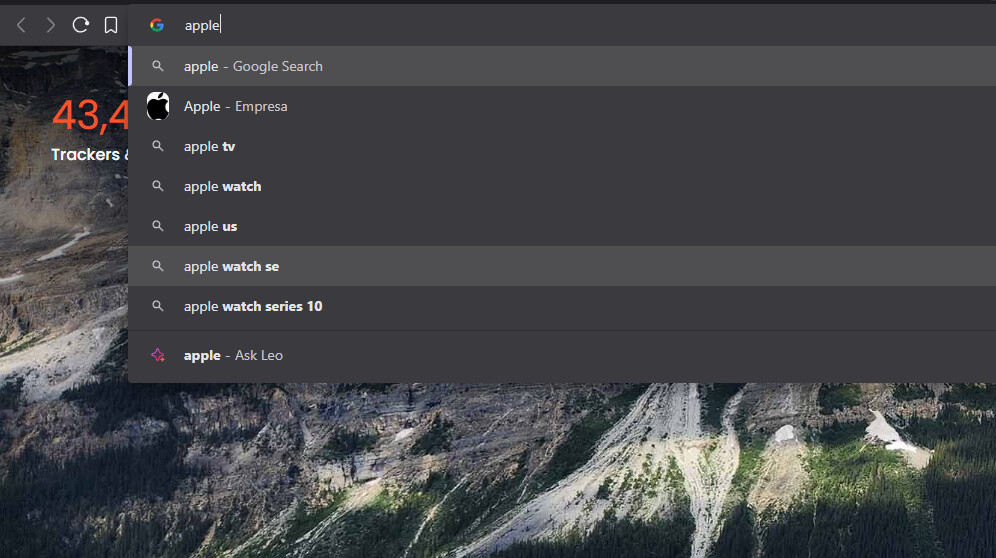Click magnifier icon next to 'apple us'

click(x=158, y=226)
